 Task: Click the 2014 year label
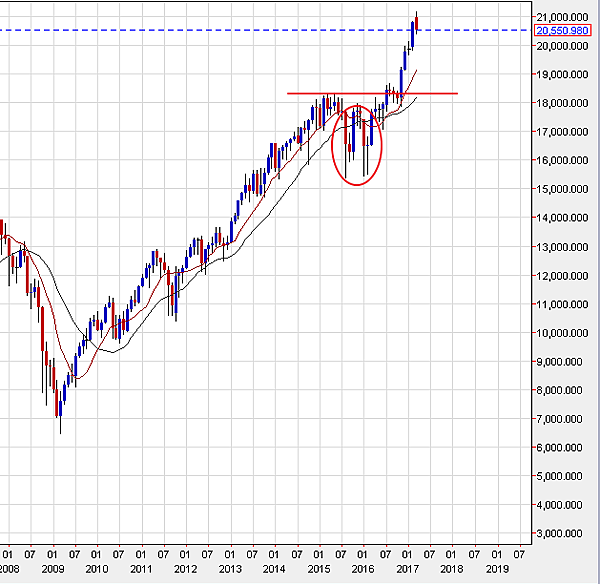tap(274, 569)
